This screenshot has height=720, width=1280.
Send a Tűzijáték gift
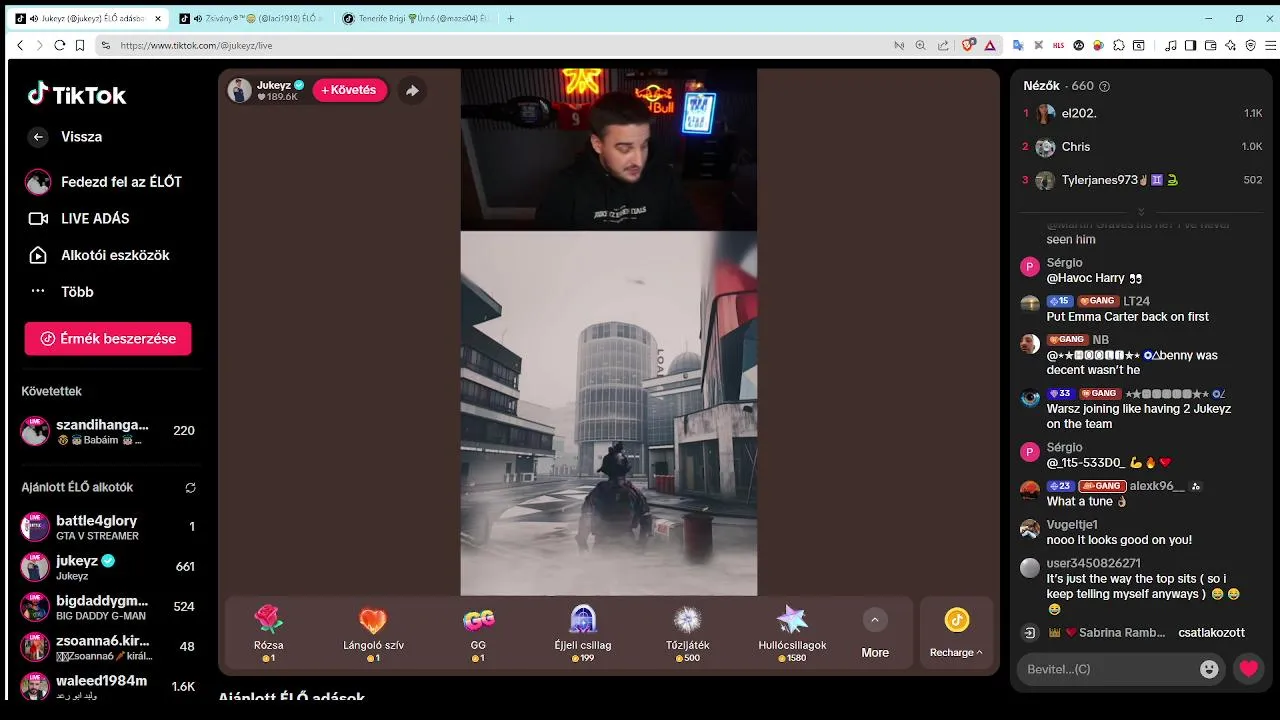click(x=688, y=633)
